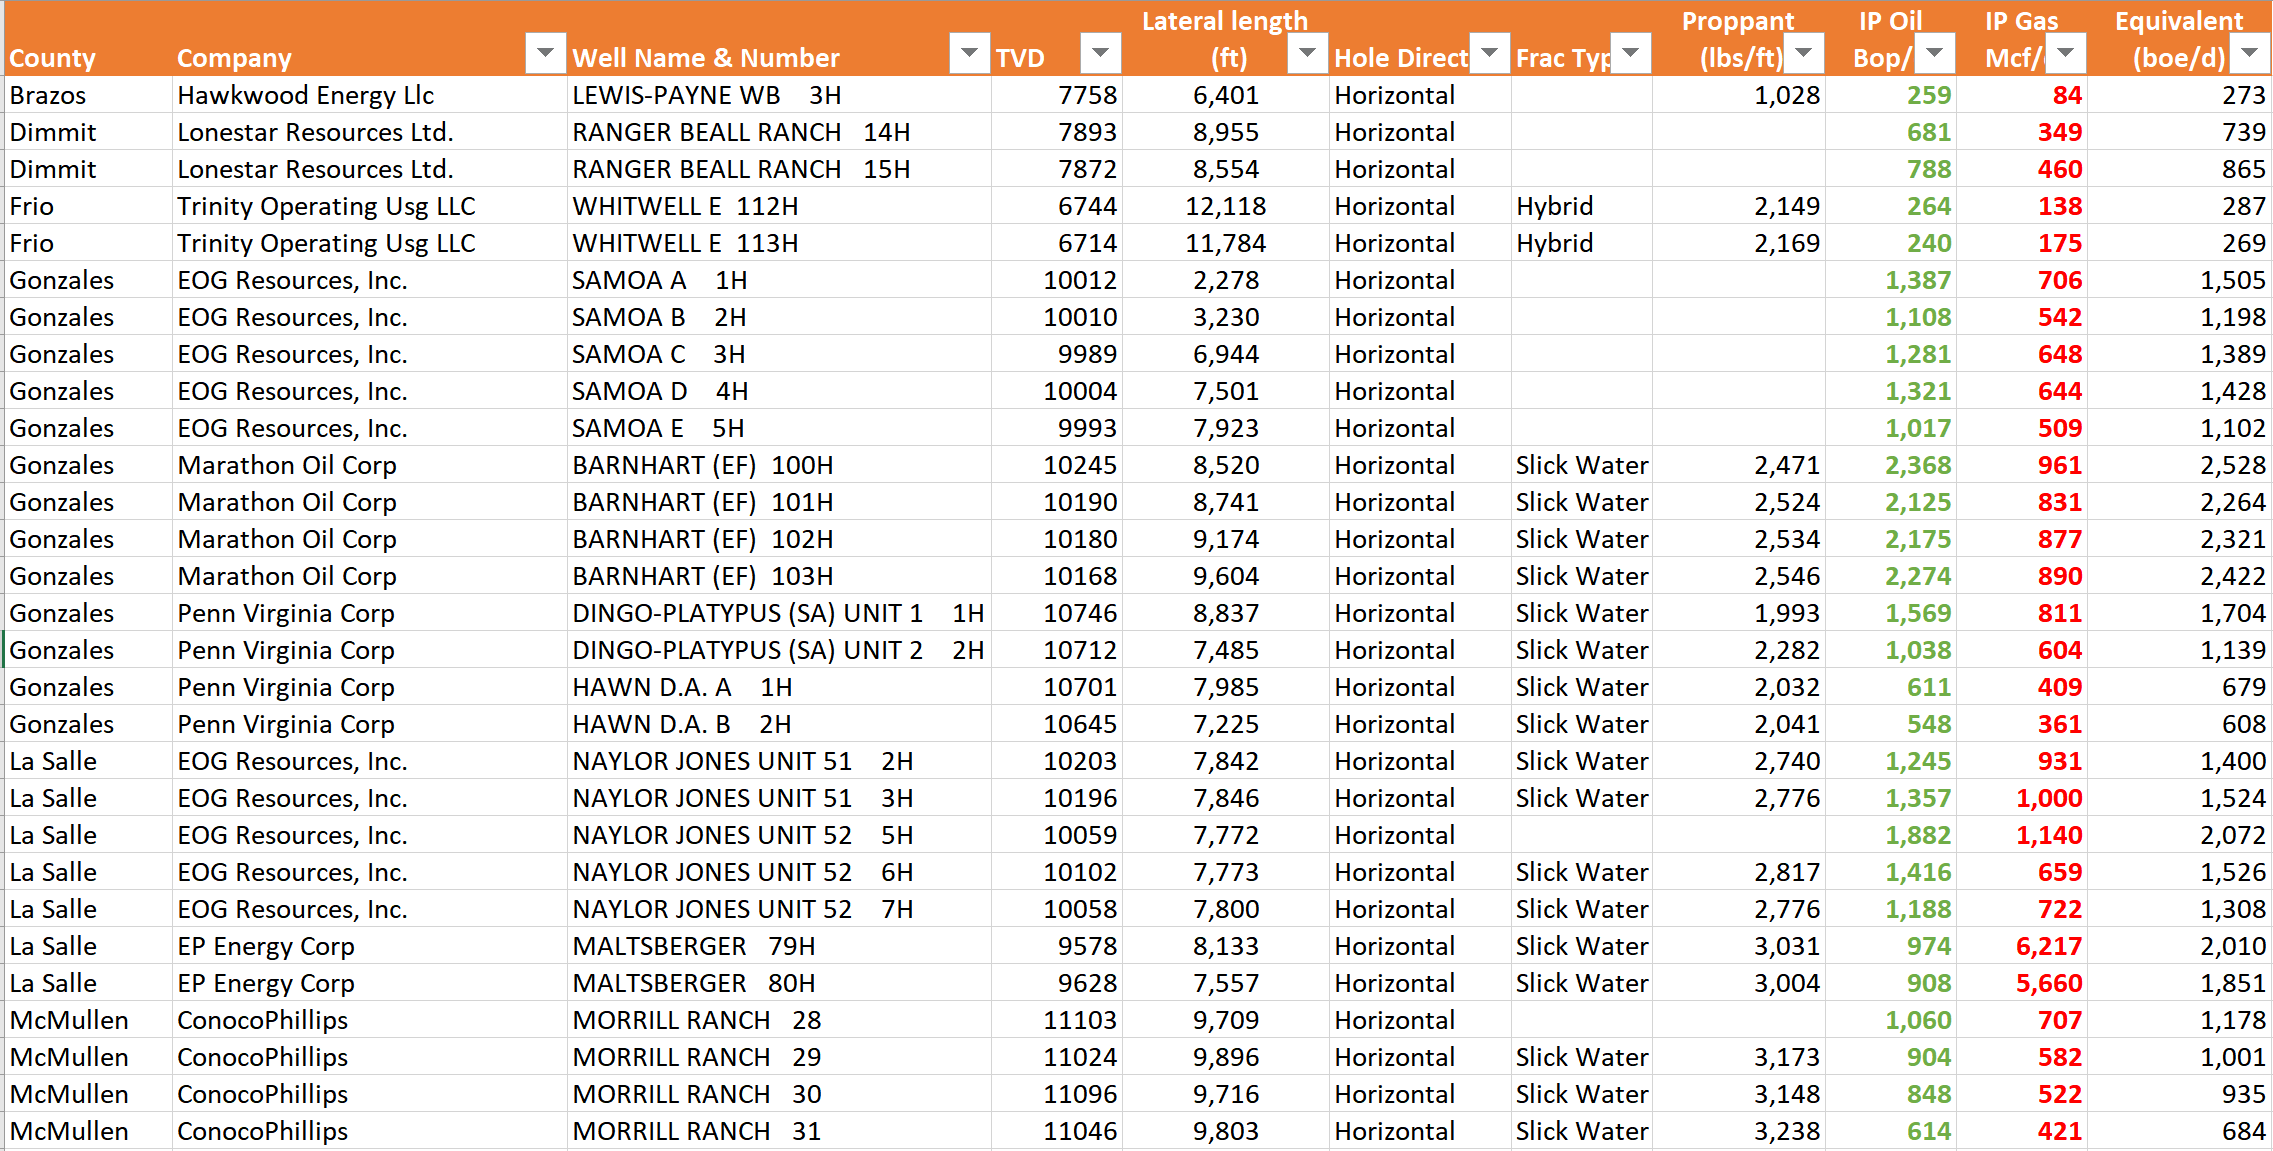The height and width of the screenshot is (1151, 2273).
Task: Click the RANGER BEALL RANCH 14H cell
Action: point(780,132)
